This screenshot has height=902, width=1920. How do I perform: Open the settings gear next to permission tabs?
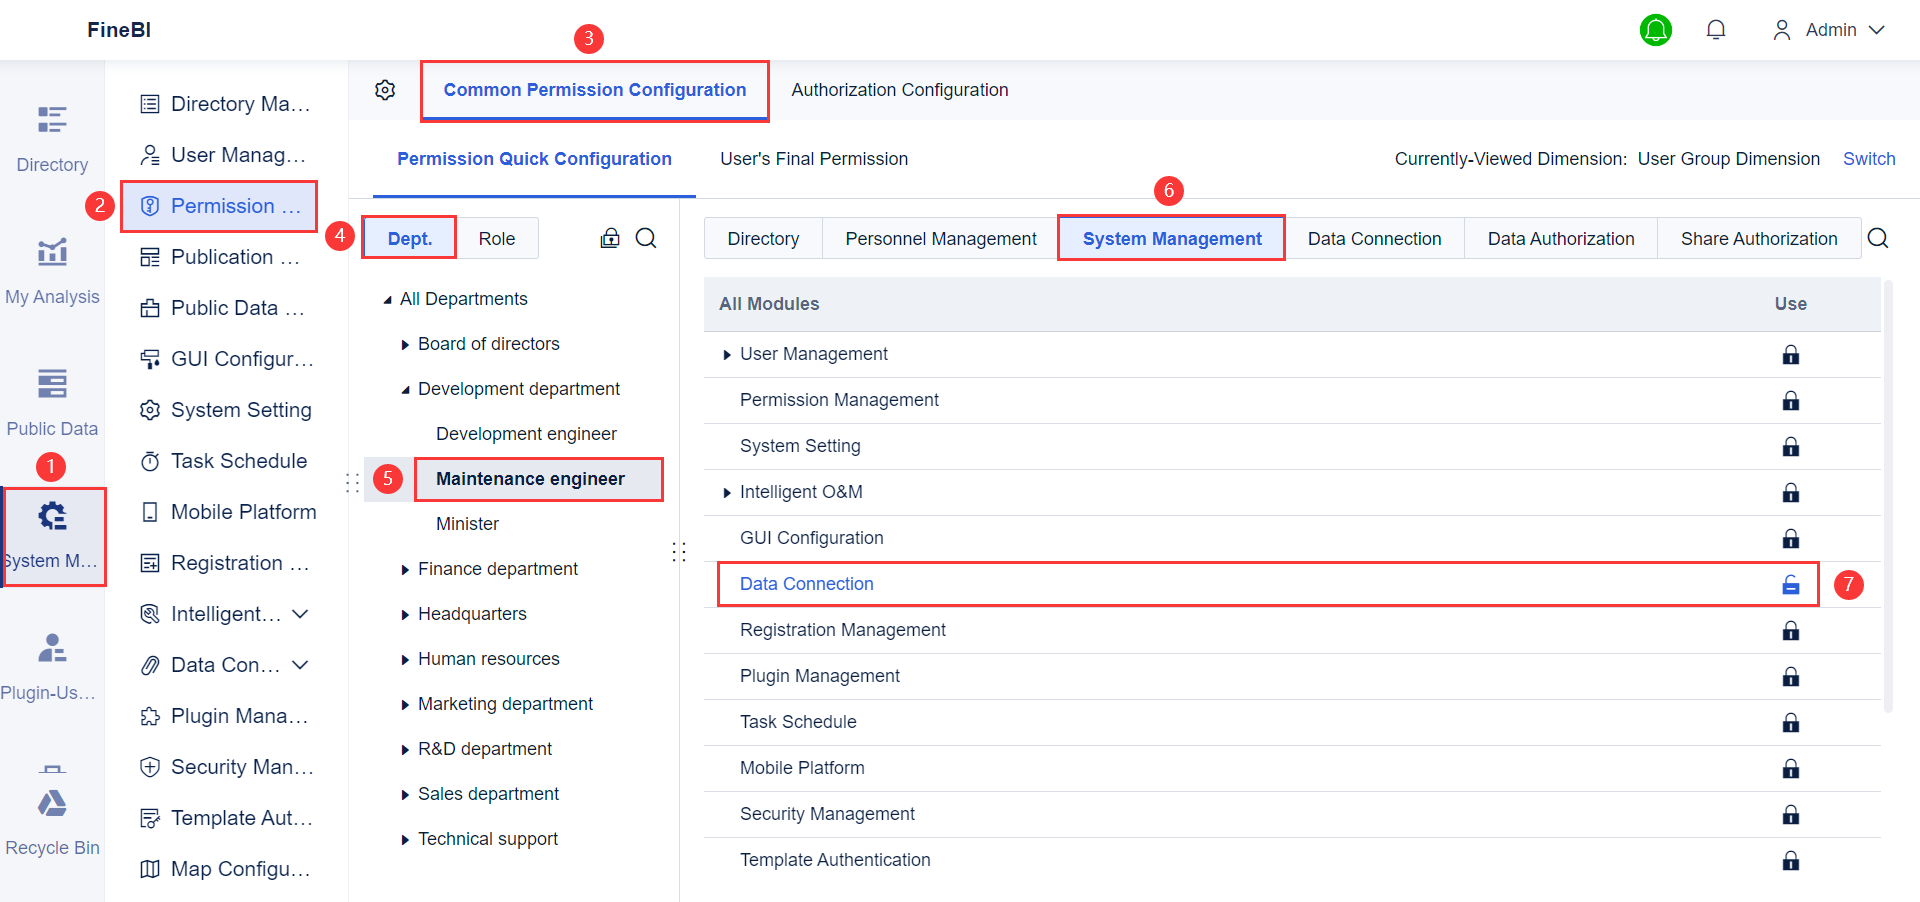[385, 90]
